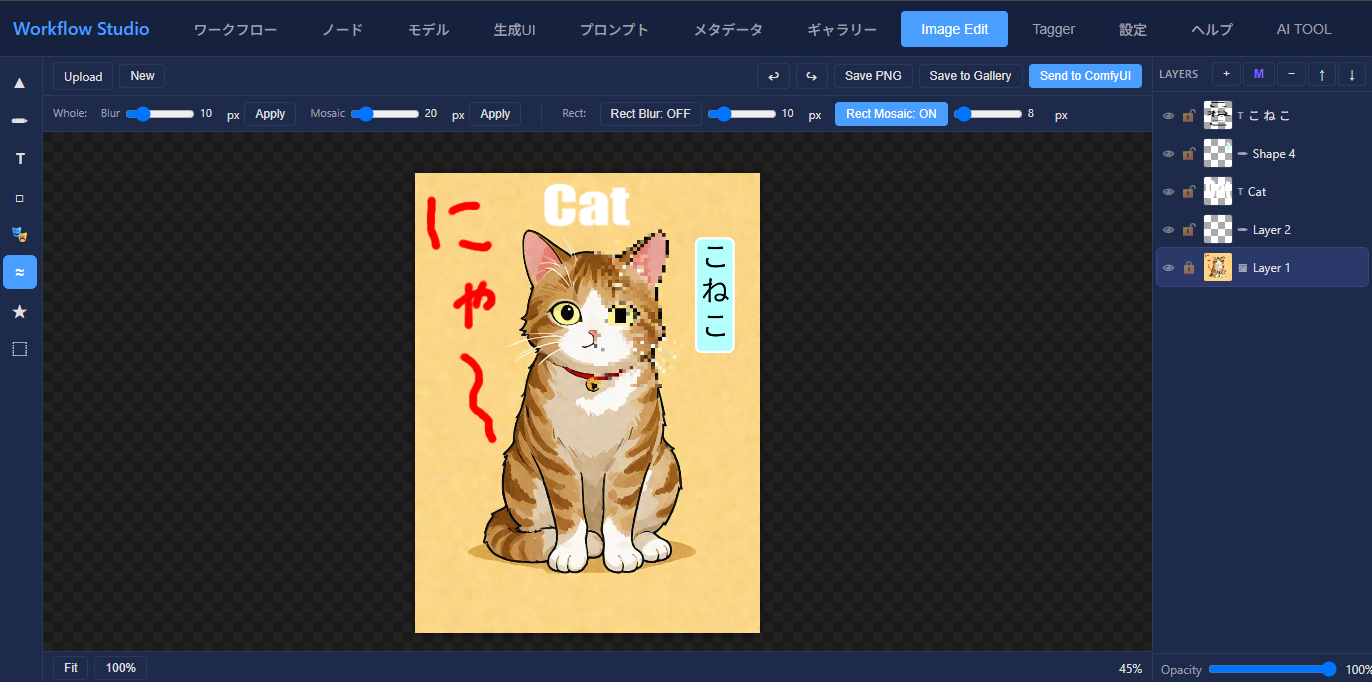Image resolution: width=1372 pixels, height=682 pixels.
Task: Toggle lock on Layer 2
Action: [x=1188, y=229]
